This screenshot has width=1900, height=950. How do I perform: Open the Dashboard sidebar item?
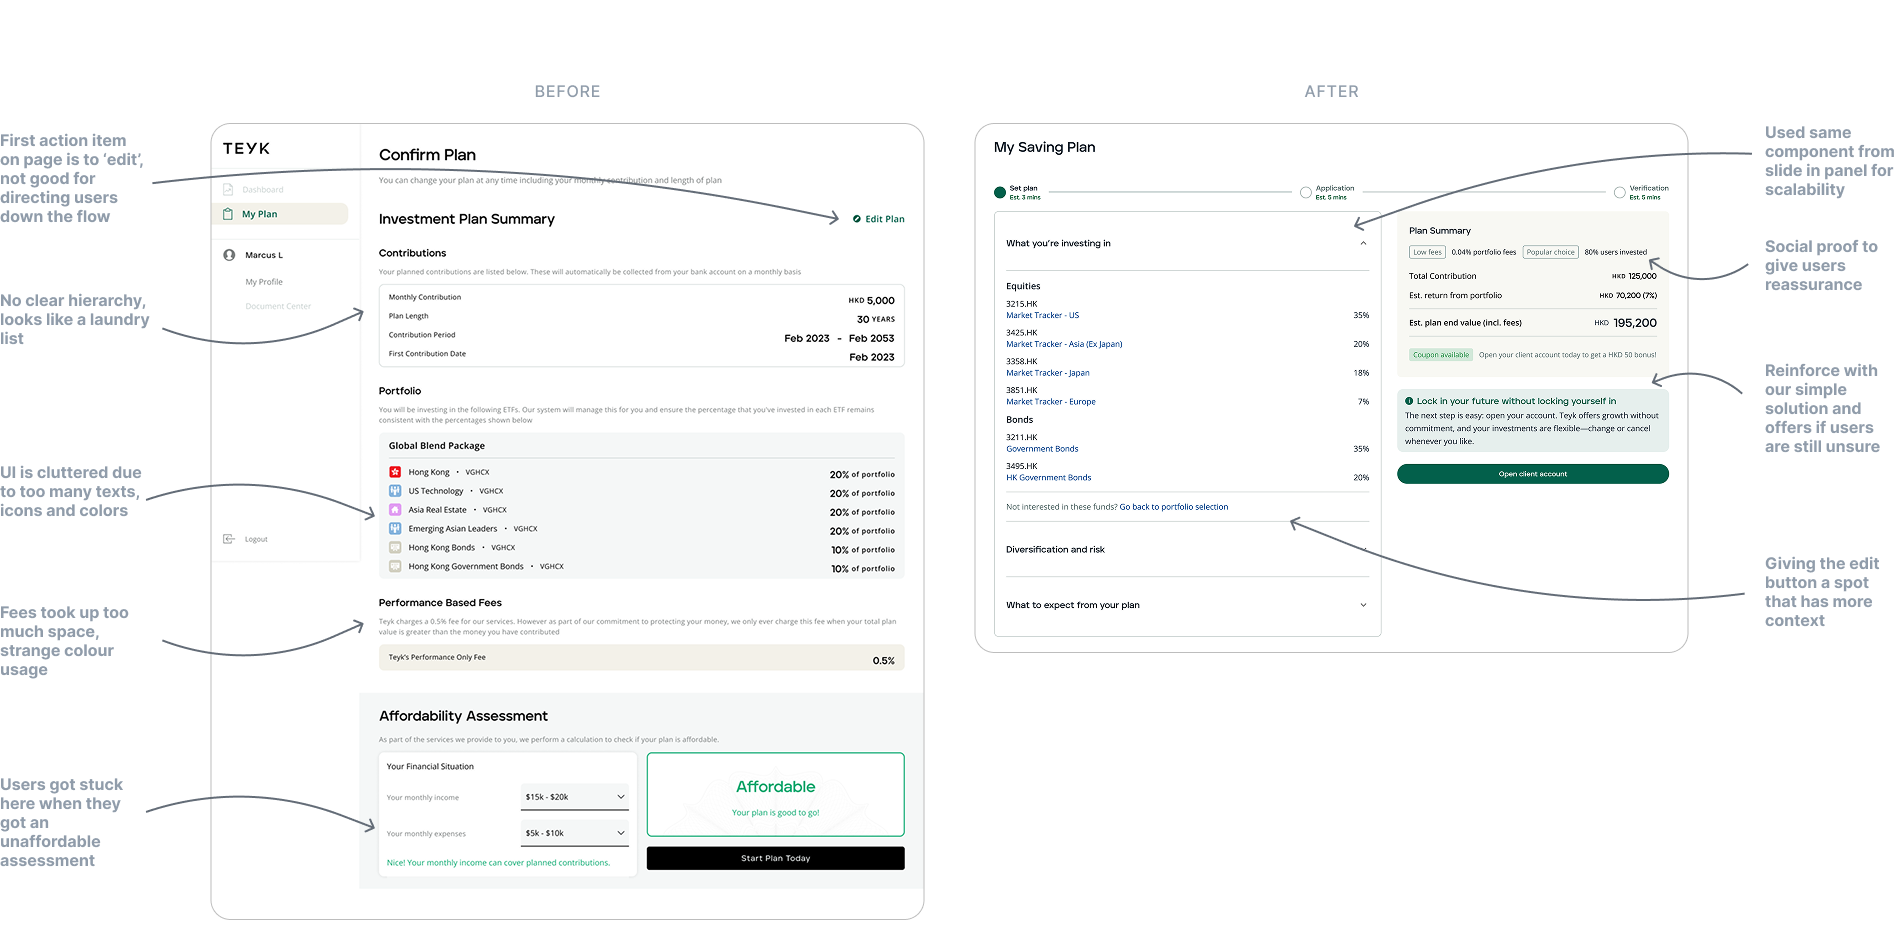tap(262, 190)
